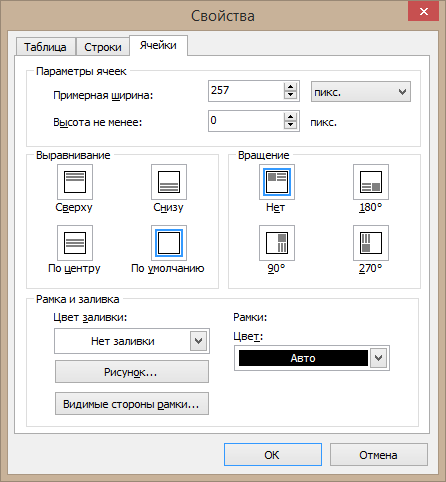
Task: Focus the Высота не менее input field
Action: pyautogui.click(x=246, y=121)
